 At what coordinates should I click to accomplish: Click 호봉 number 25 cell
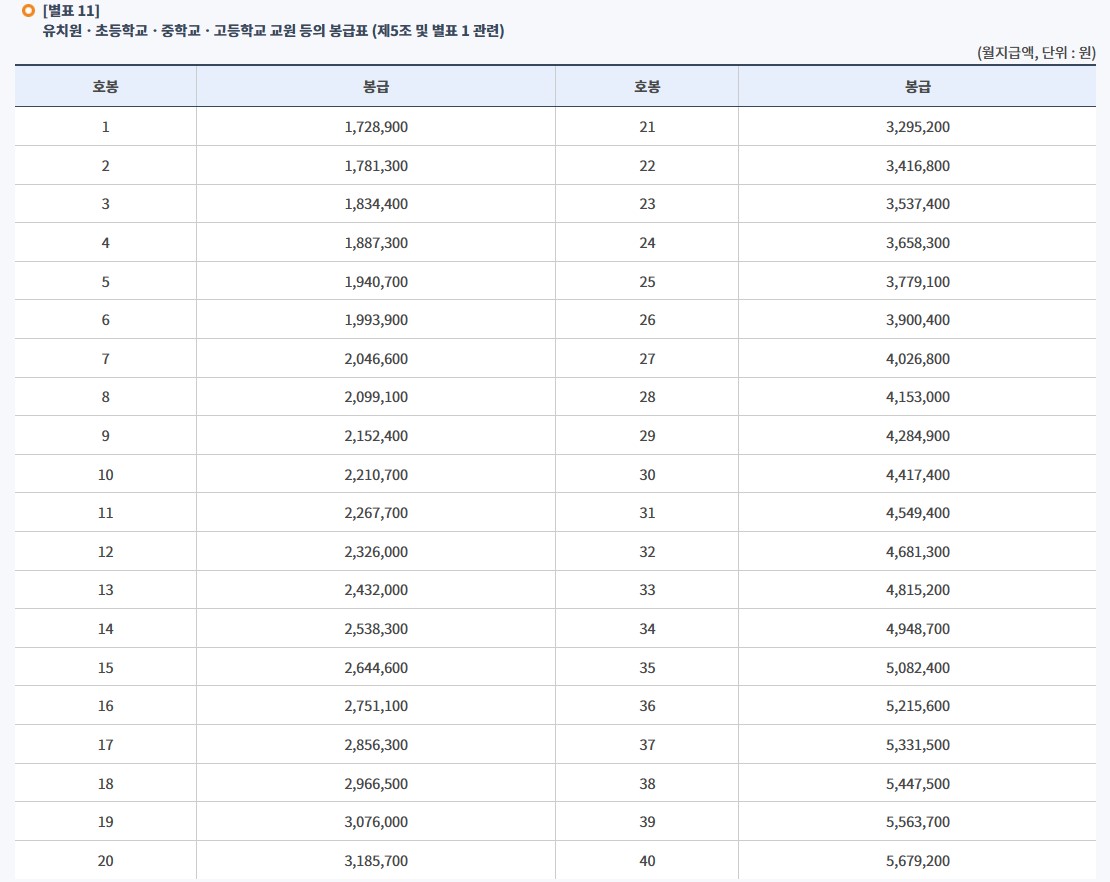[x=647, y=282]
